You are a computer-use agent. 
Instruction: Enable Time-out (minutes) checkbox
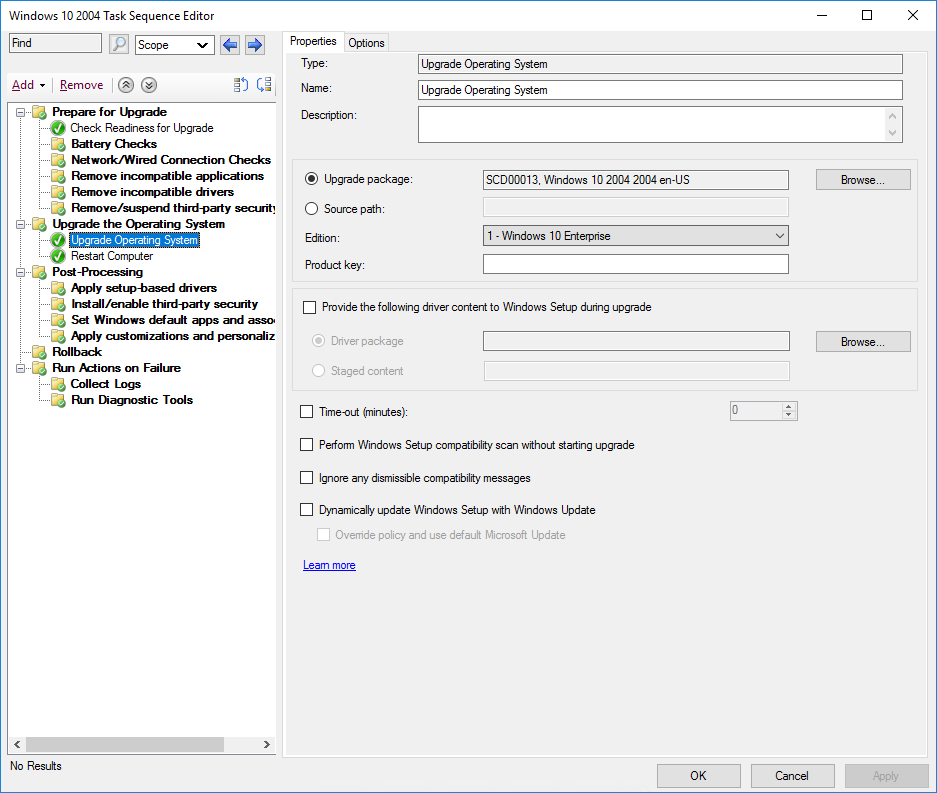tap(307, 412)
